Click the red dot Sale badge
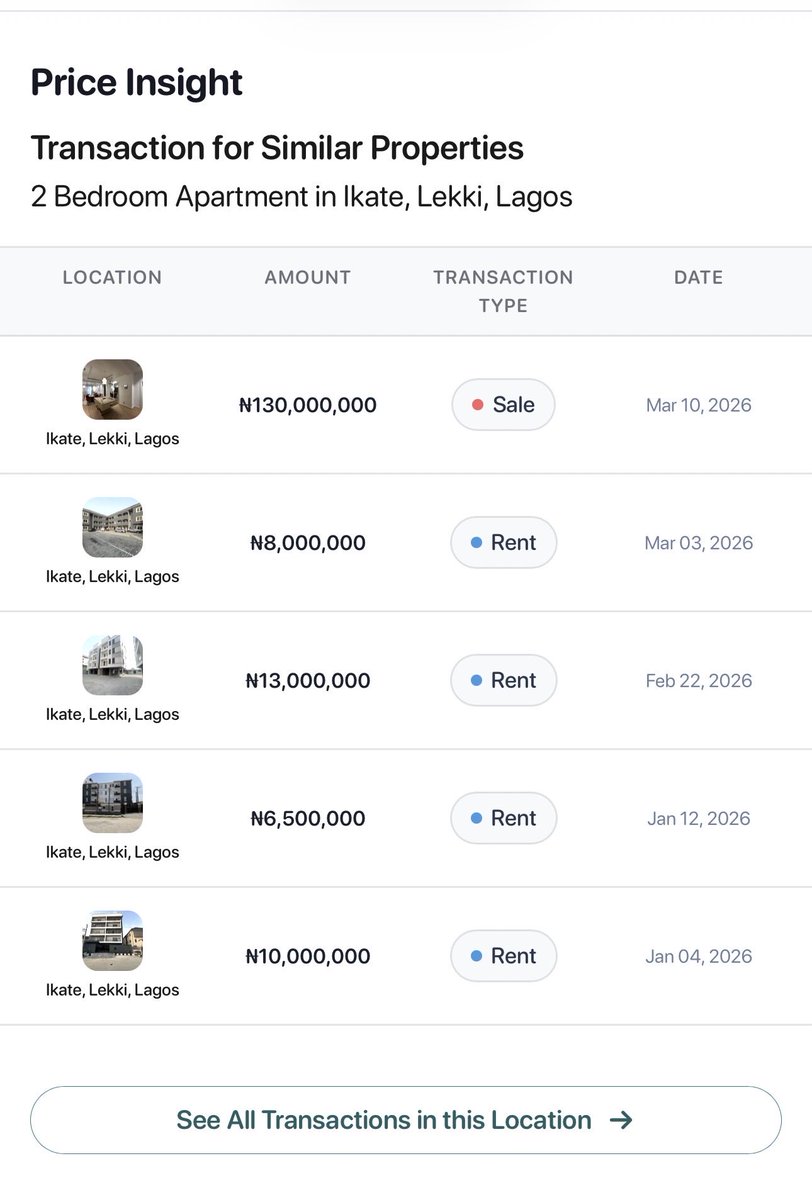Image resolution: width=812 pixels, height=1200 pixels. tap(503, 405)
